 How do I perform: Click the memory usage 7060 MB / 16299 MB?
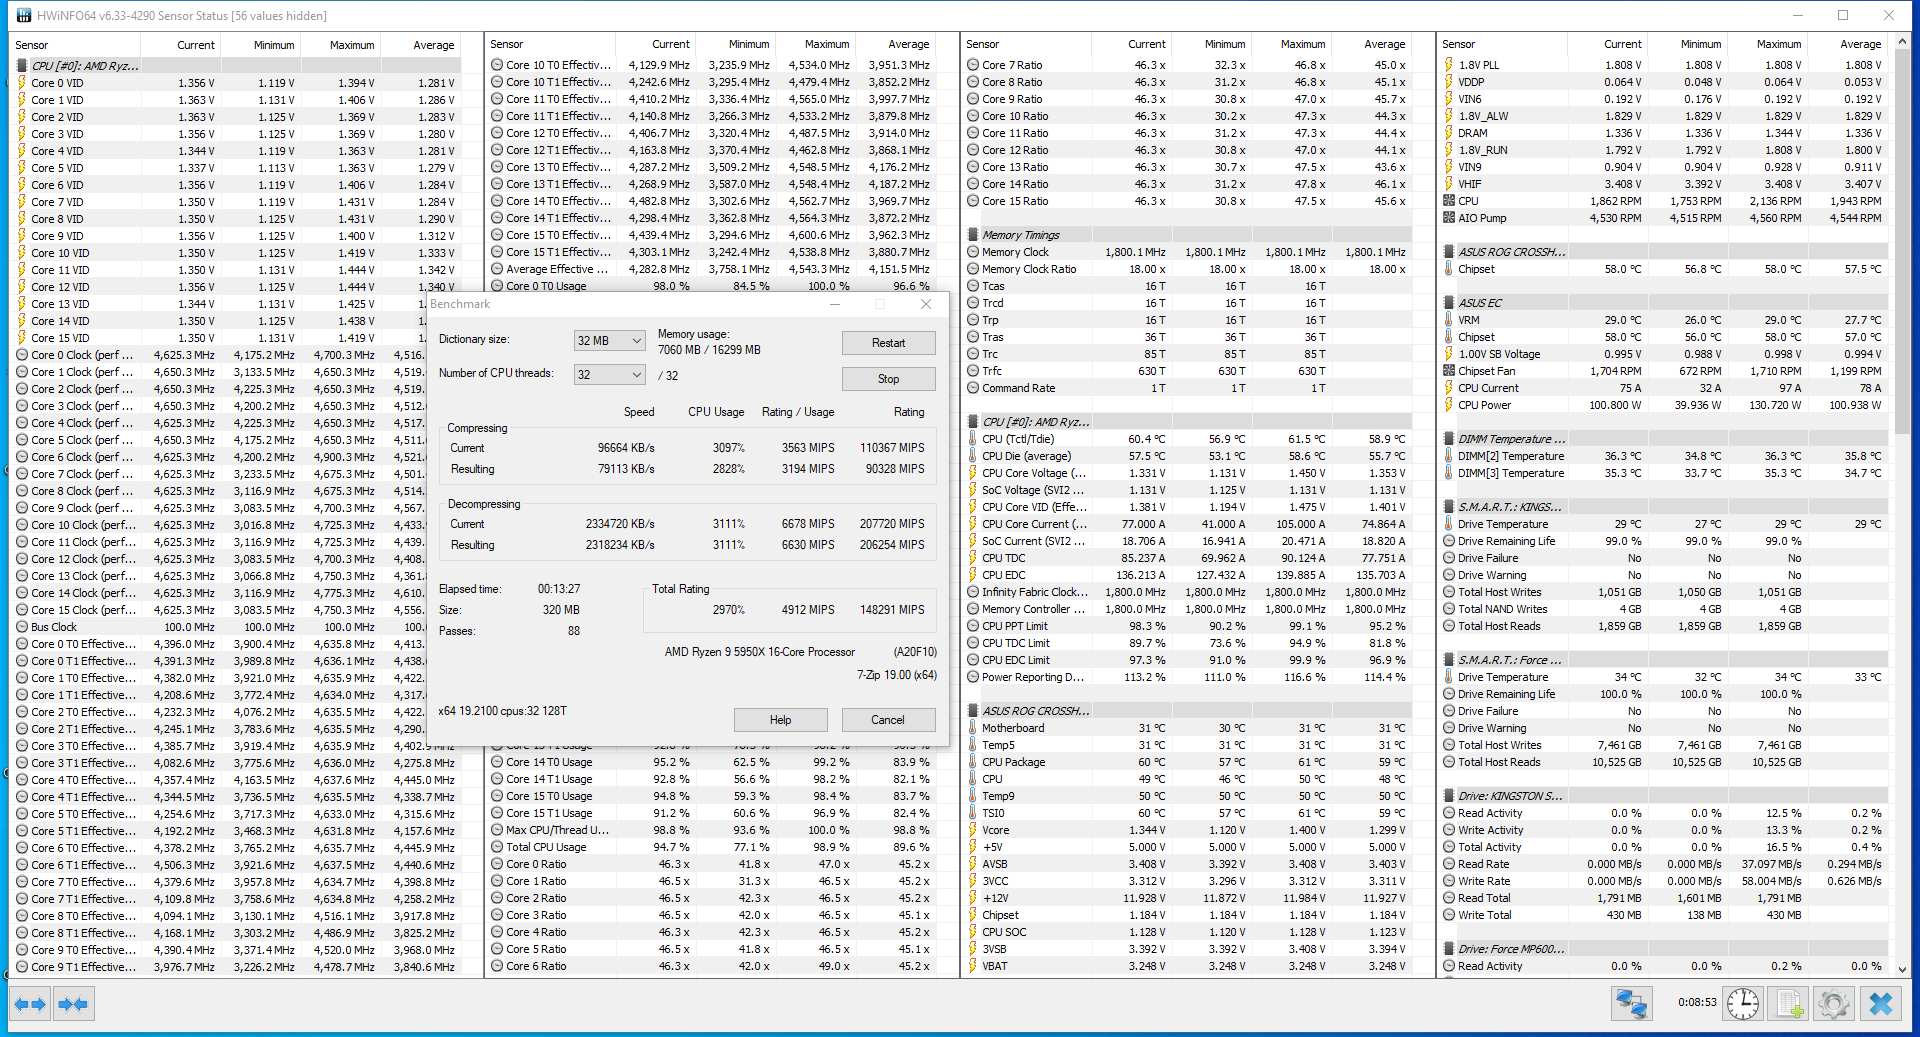tap(709, 350)
